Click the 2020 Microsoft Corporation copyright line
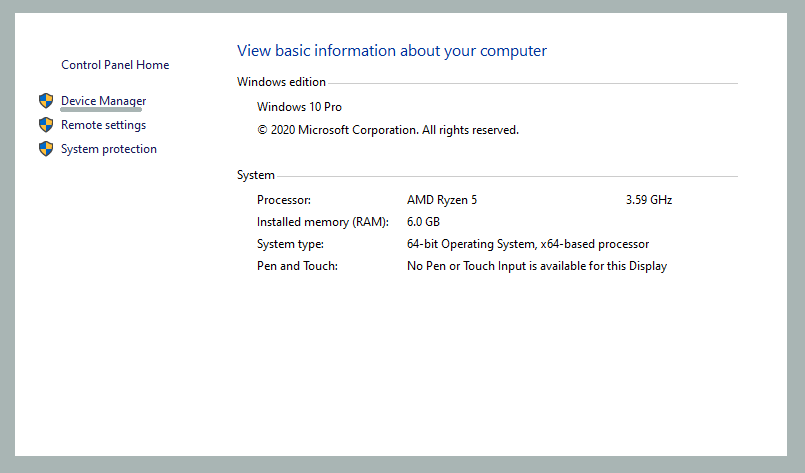805x473 pixels. click(x=388, y=130)
